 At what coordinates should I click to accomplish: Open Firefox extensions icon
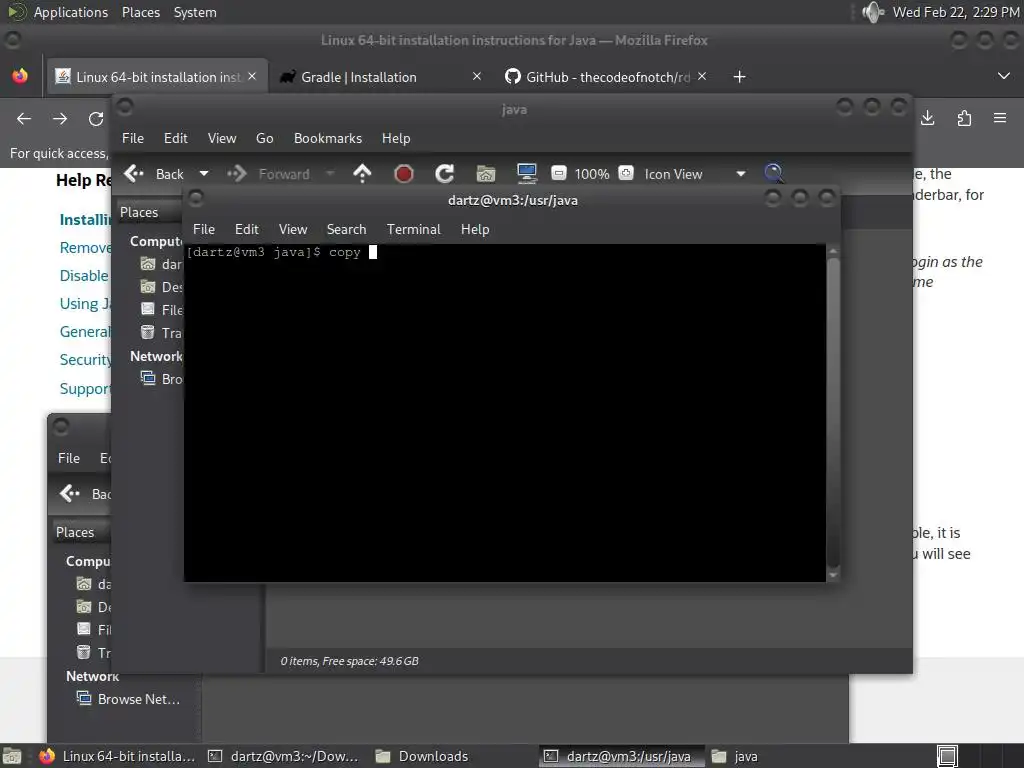click(964, 118)
